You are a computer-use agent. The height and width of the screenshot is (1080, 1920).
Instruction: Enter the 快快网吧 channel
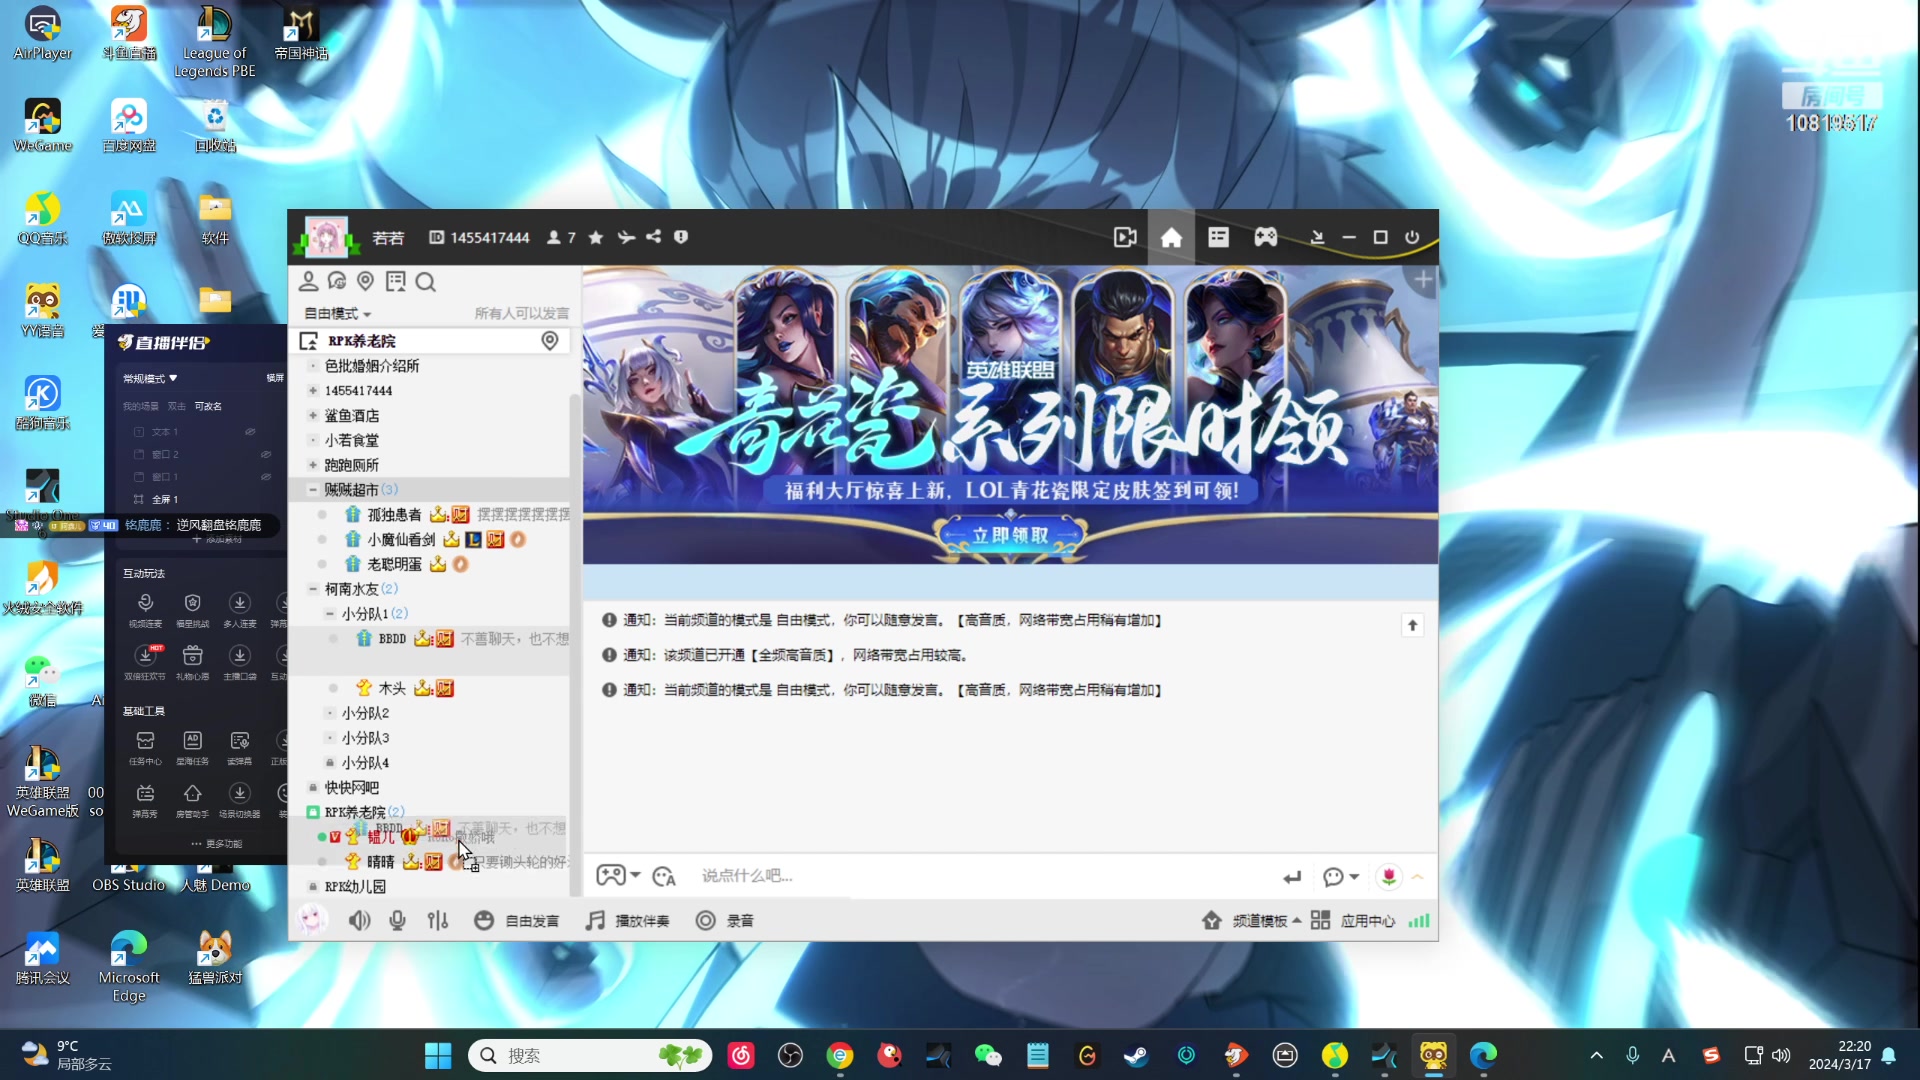[x=352, y=788]
